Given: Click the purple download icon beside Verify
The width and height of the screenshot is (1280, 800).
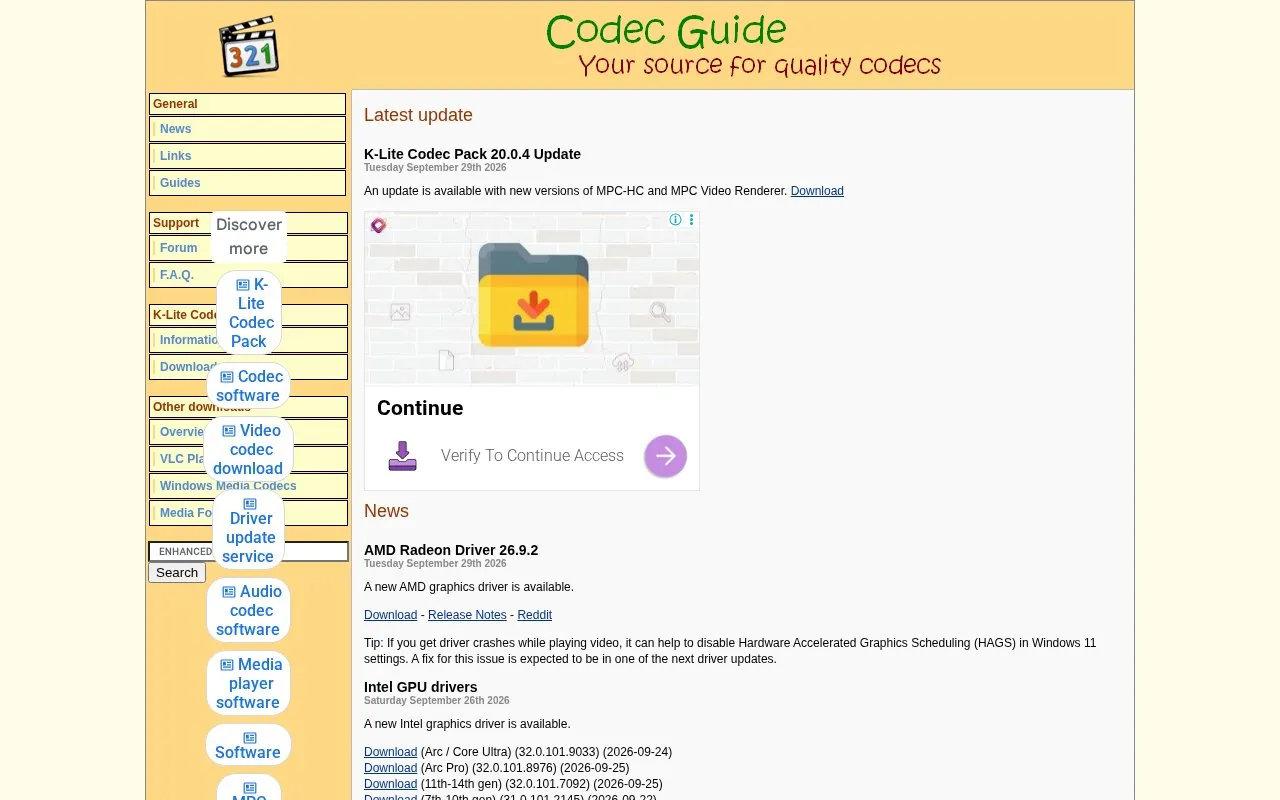Looking at the screenshot, I should coord(402,456).
